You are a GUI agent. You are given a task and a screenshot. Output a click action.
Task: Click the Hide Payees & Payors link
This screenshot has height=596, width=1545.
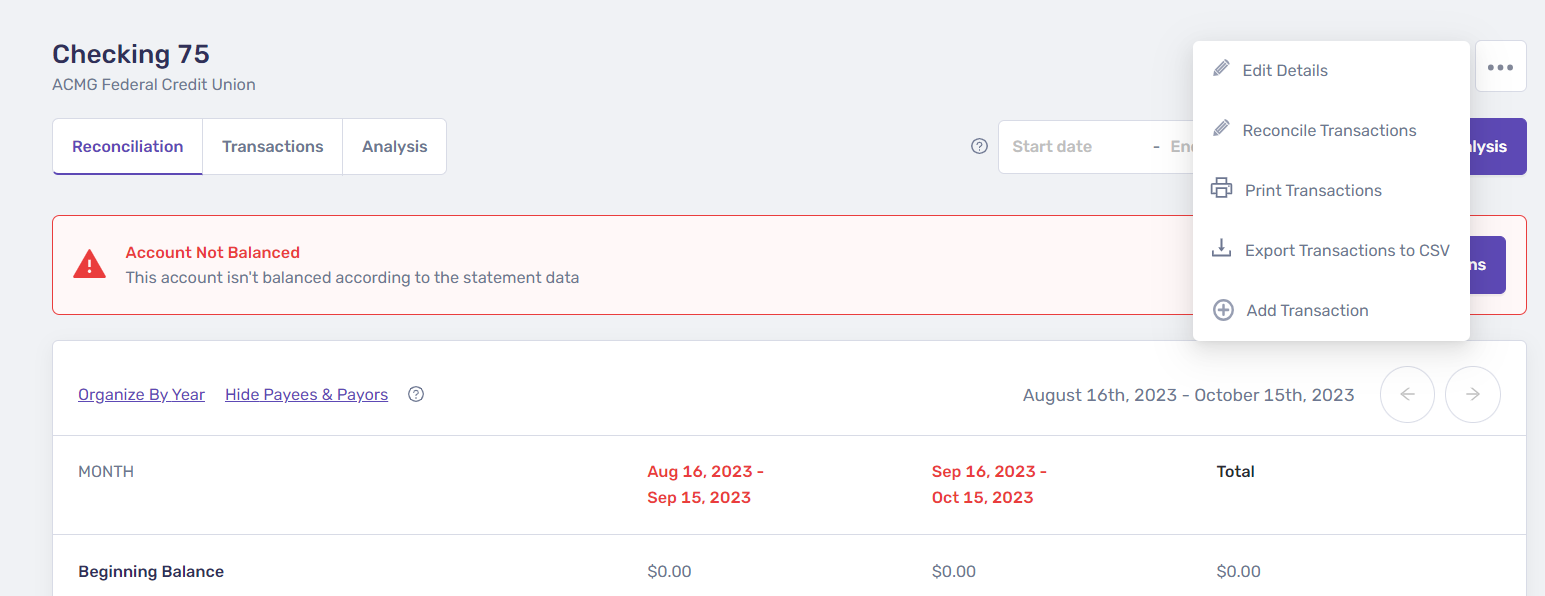tap(306, 394)
